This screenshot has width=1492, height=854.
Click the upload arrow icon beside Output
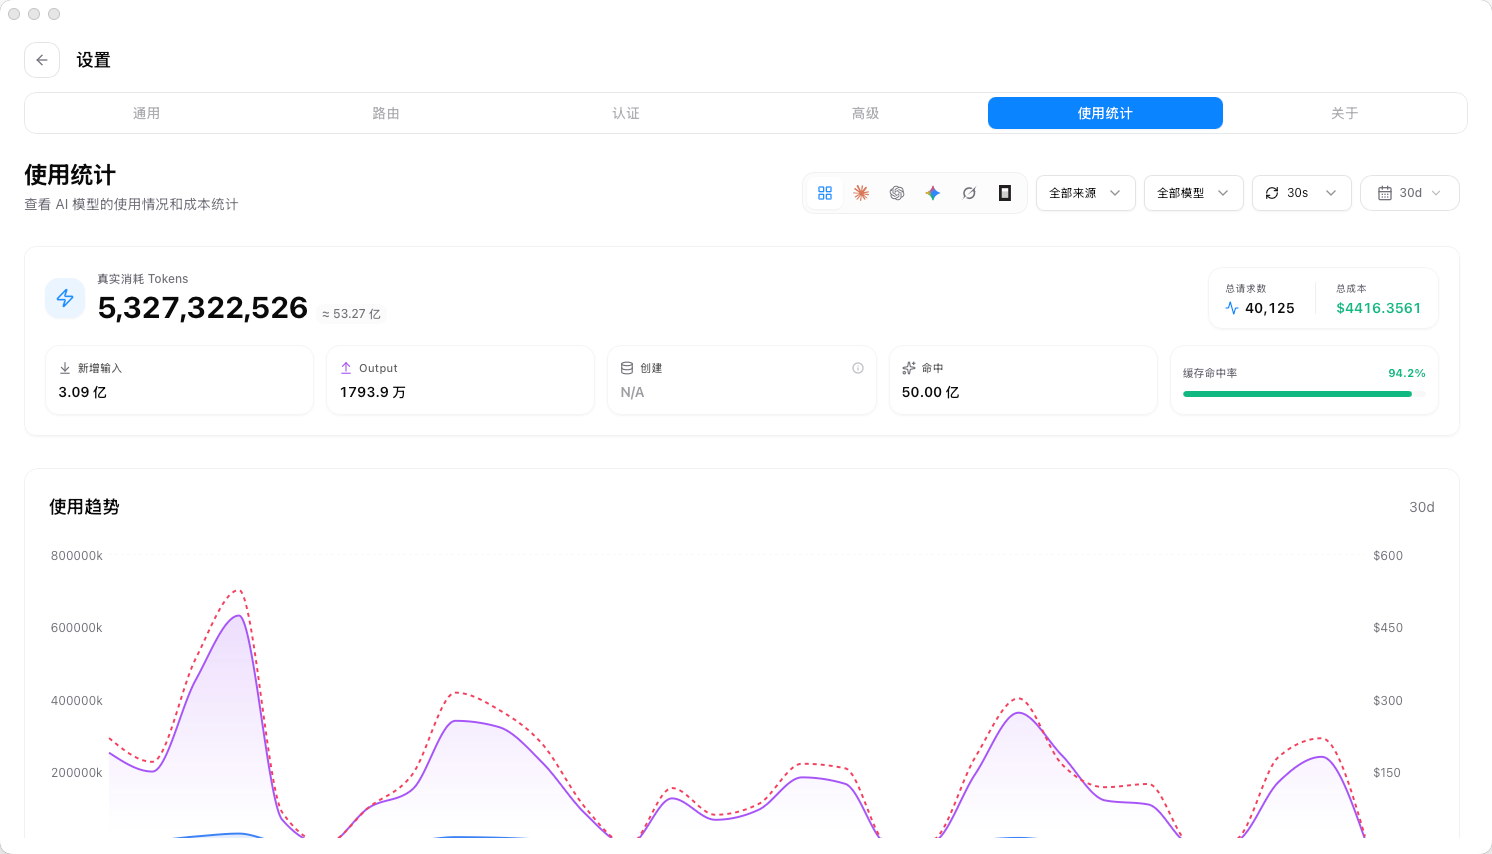(x=346, y=368)
